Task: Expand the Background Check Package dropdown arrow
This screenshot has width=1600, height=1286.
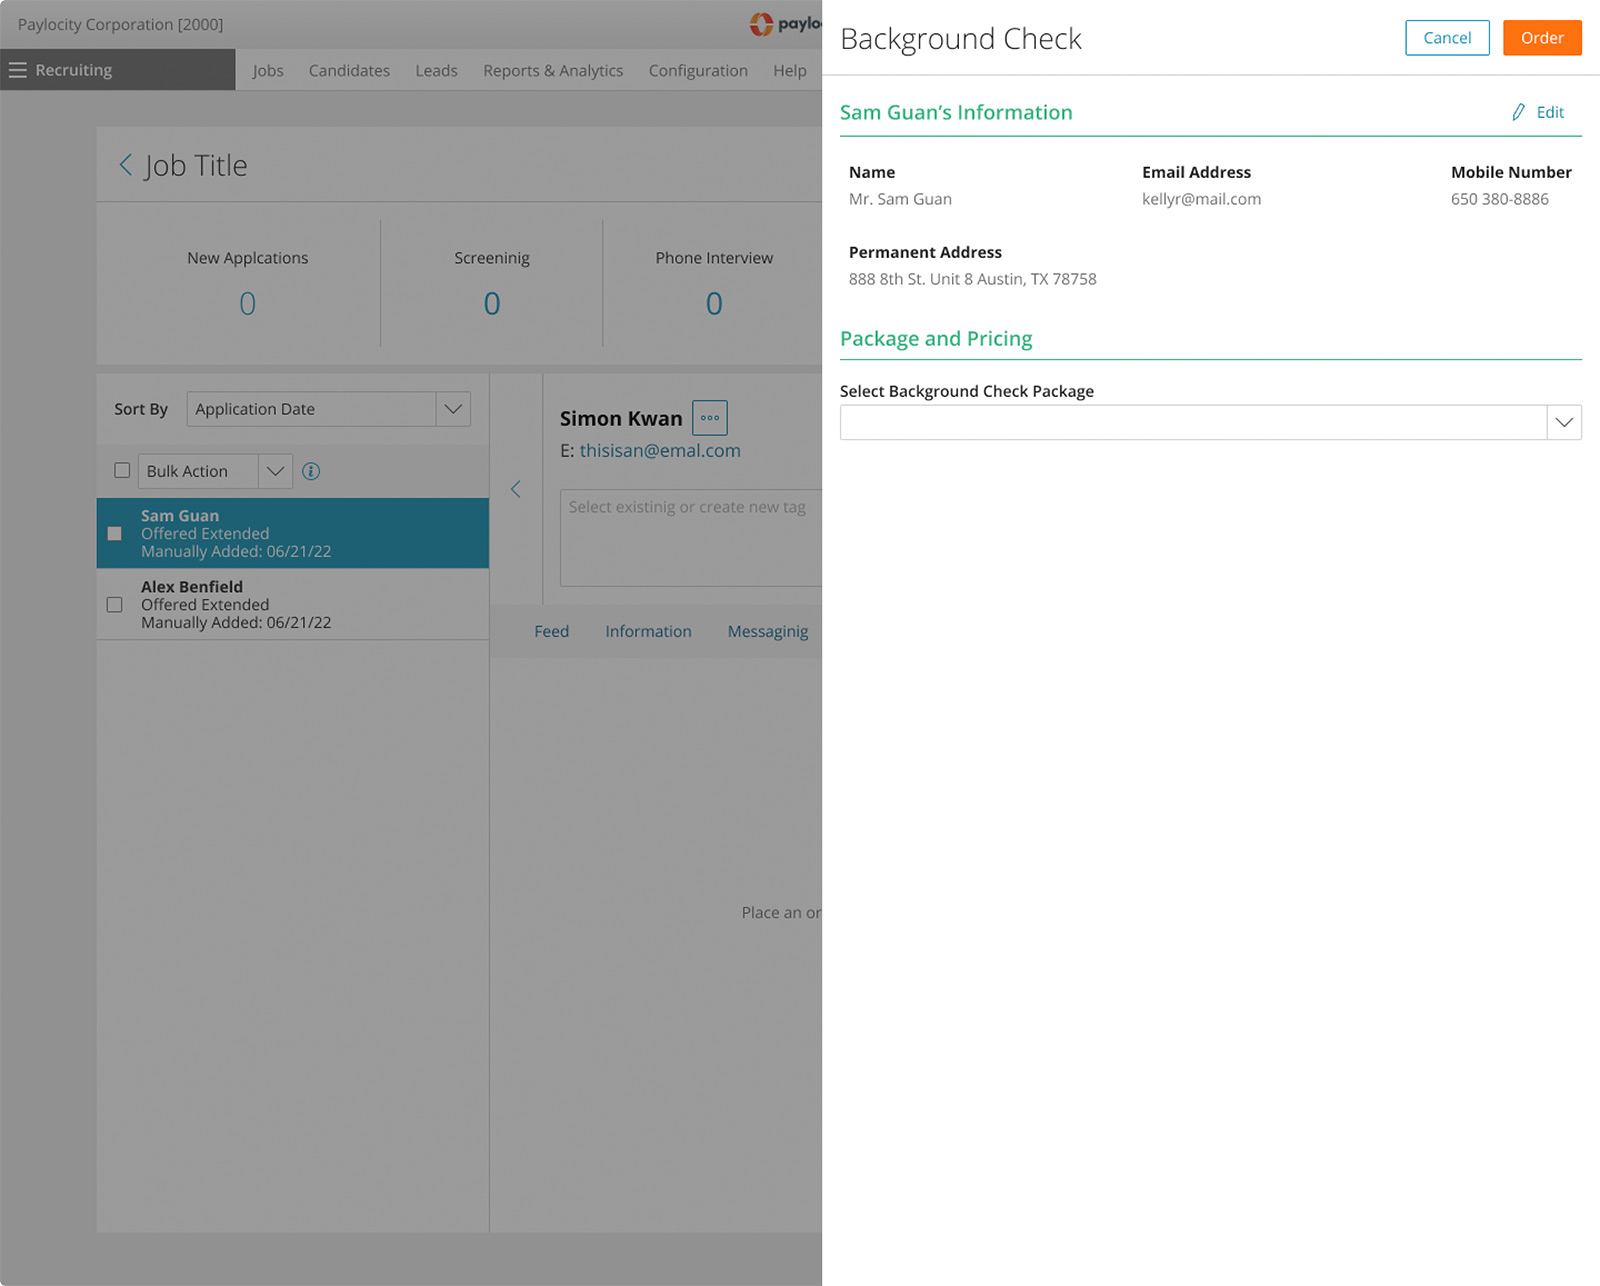Action: (1564, 422)
